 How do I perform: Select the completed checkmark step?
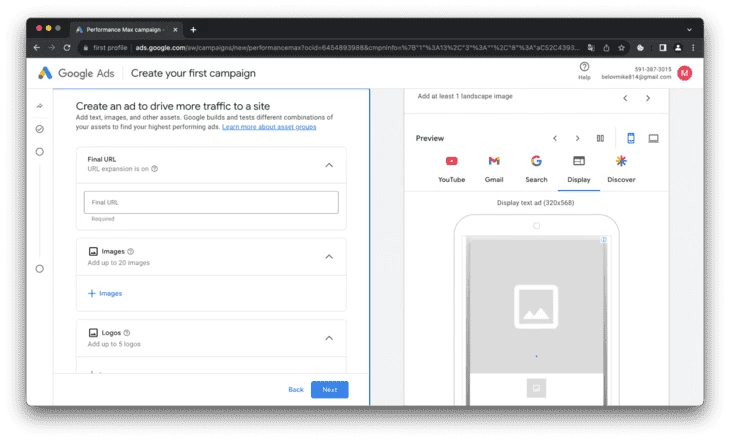[x=40, y=129]
